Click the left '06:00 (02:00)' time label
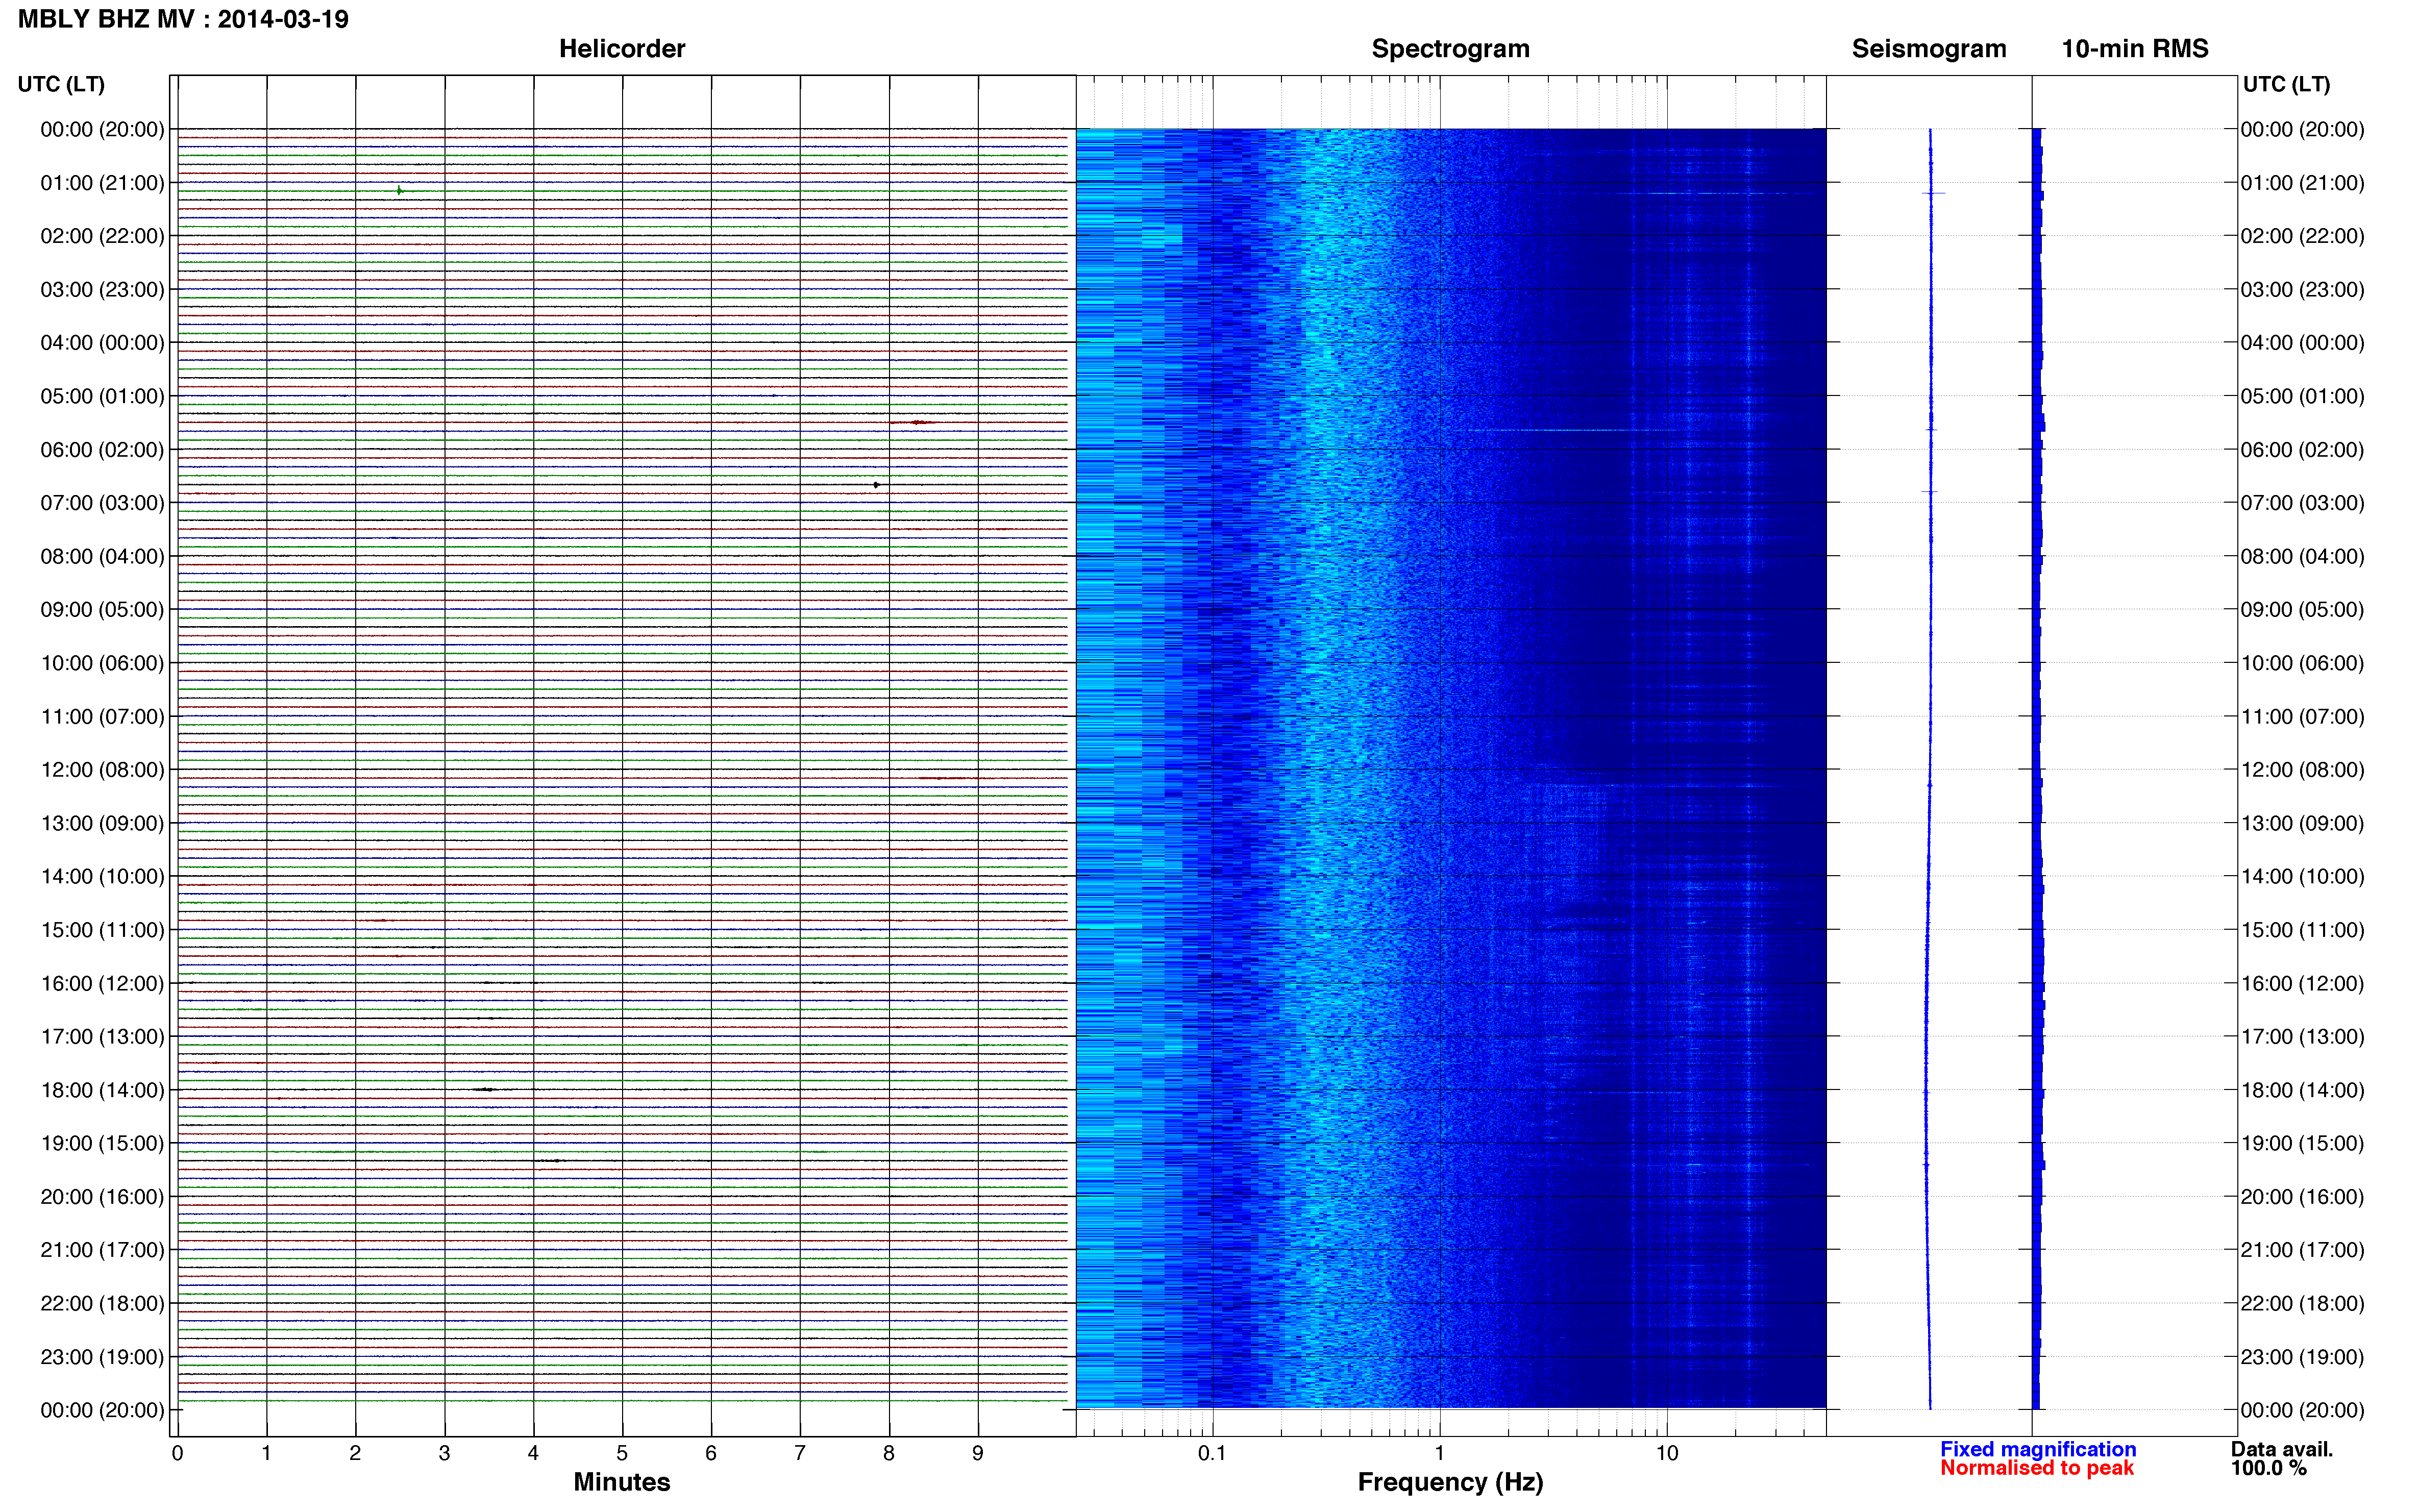This screenshot has width=2419, height=1512. pyautogui.click(x=102, y=450)
